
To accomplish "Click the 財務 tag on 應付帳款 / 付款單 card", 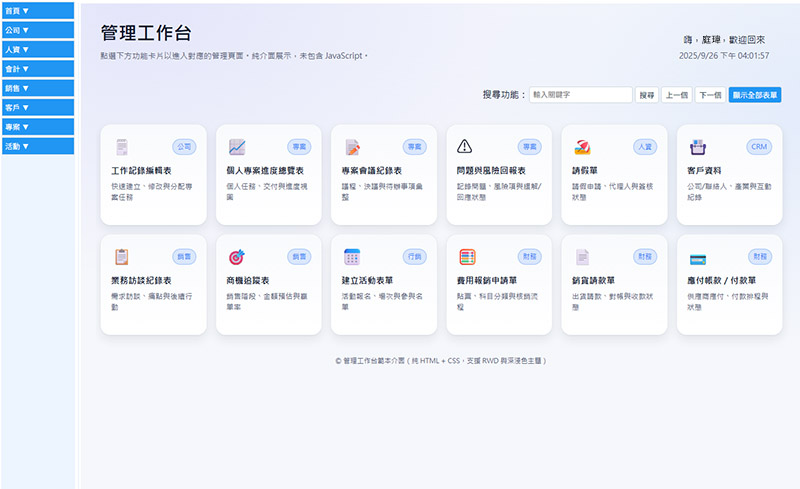I will click(760, 257).
